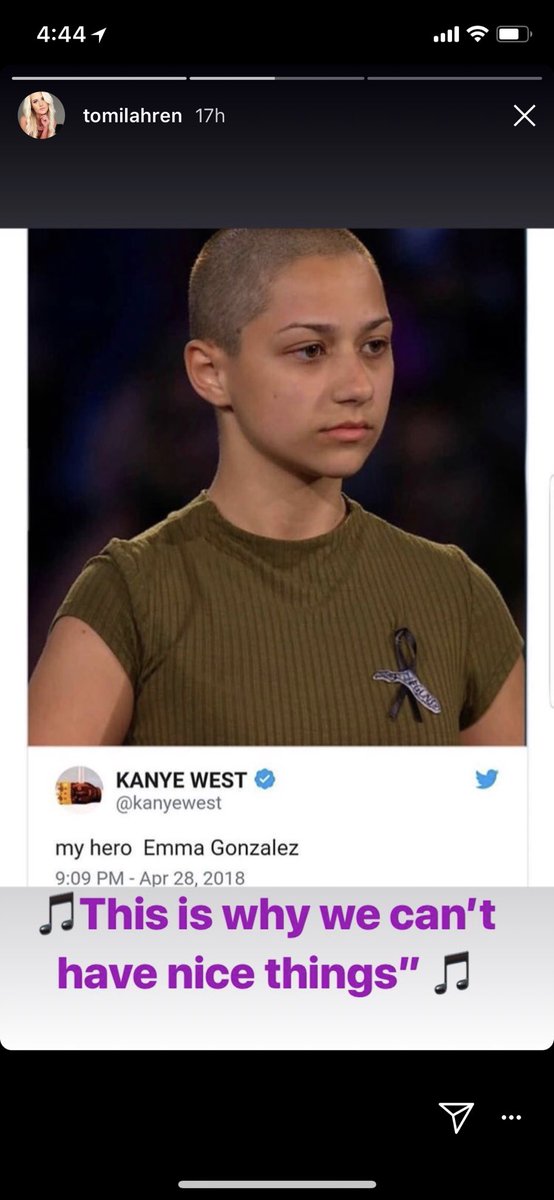Close the story with the X
The image size is (554, 1200).
pyautogui.click(x=524, y=116)
